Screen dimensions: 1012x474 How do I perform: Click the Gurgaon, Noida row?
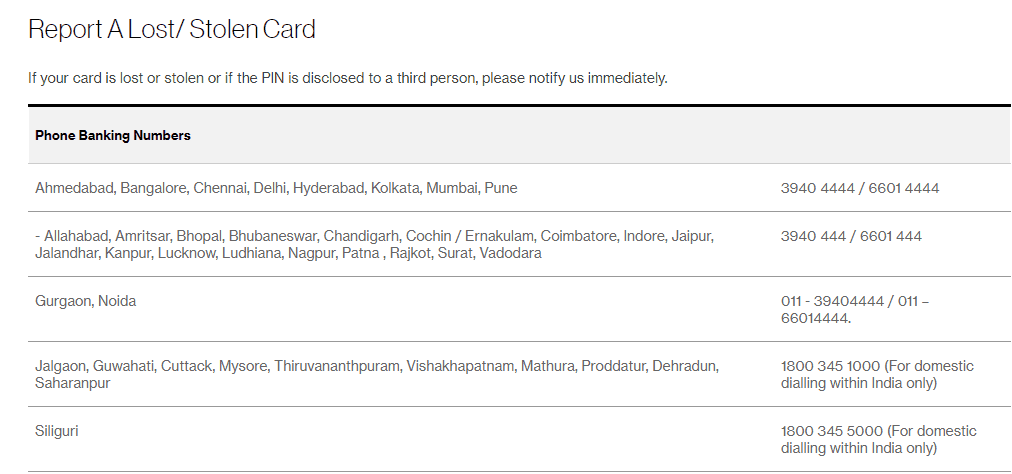(86, 301)
